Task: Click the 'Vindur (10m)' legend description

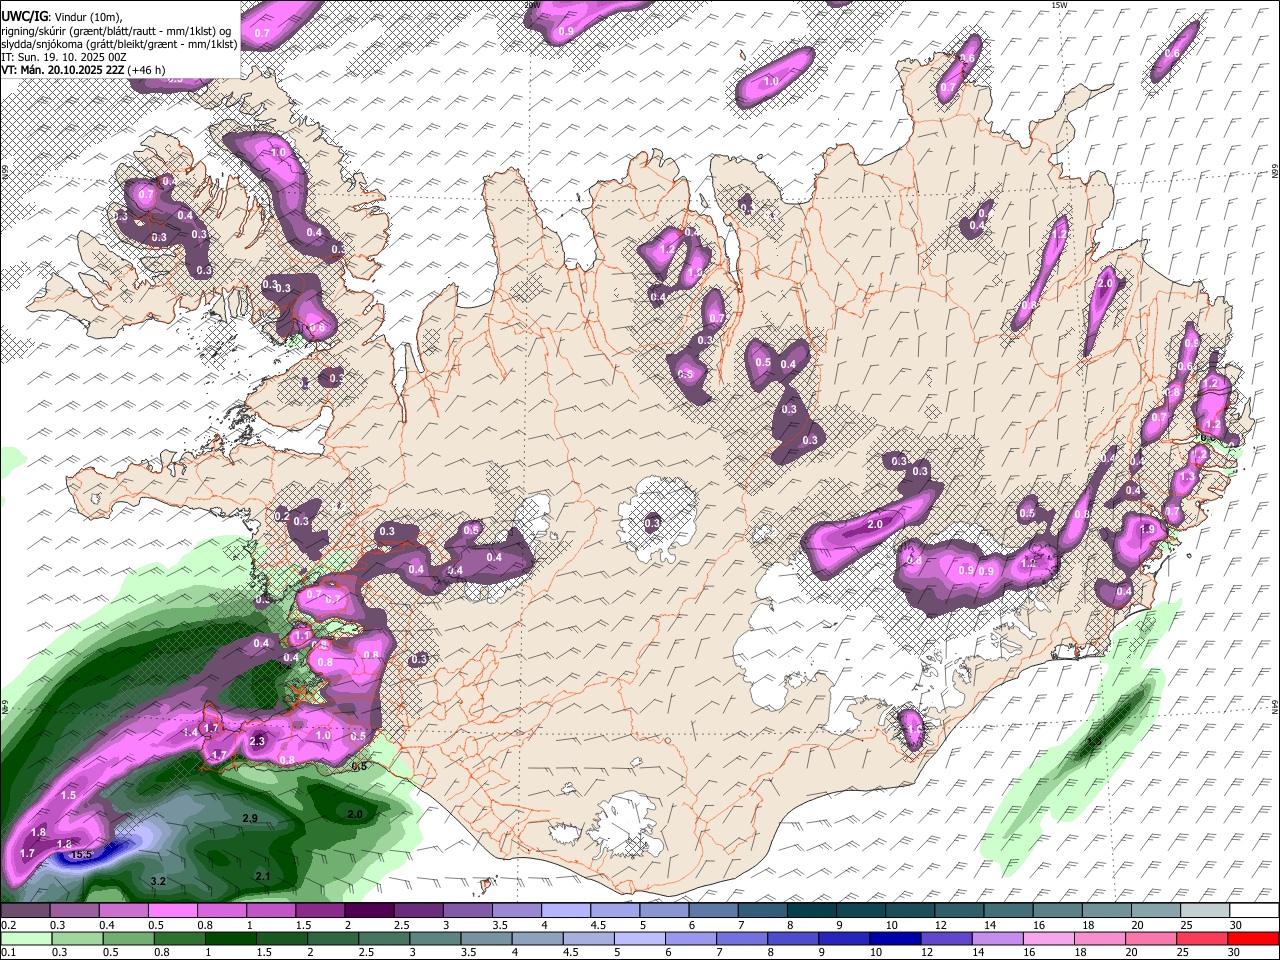Action: [x=86, y=17]
